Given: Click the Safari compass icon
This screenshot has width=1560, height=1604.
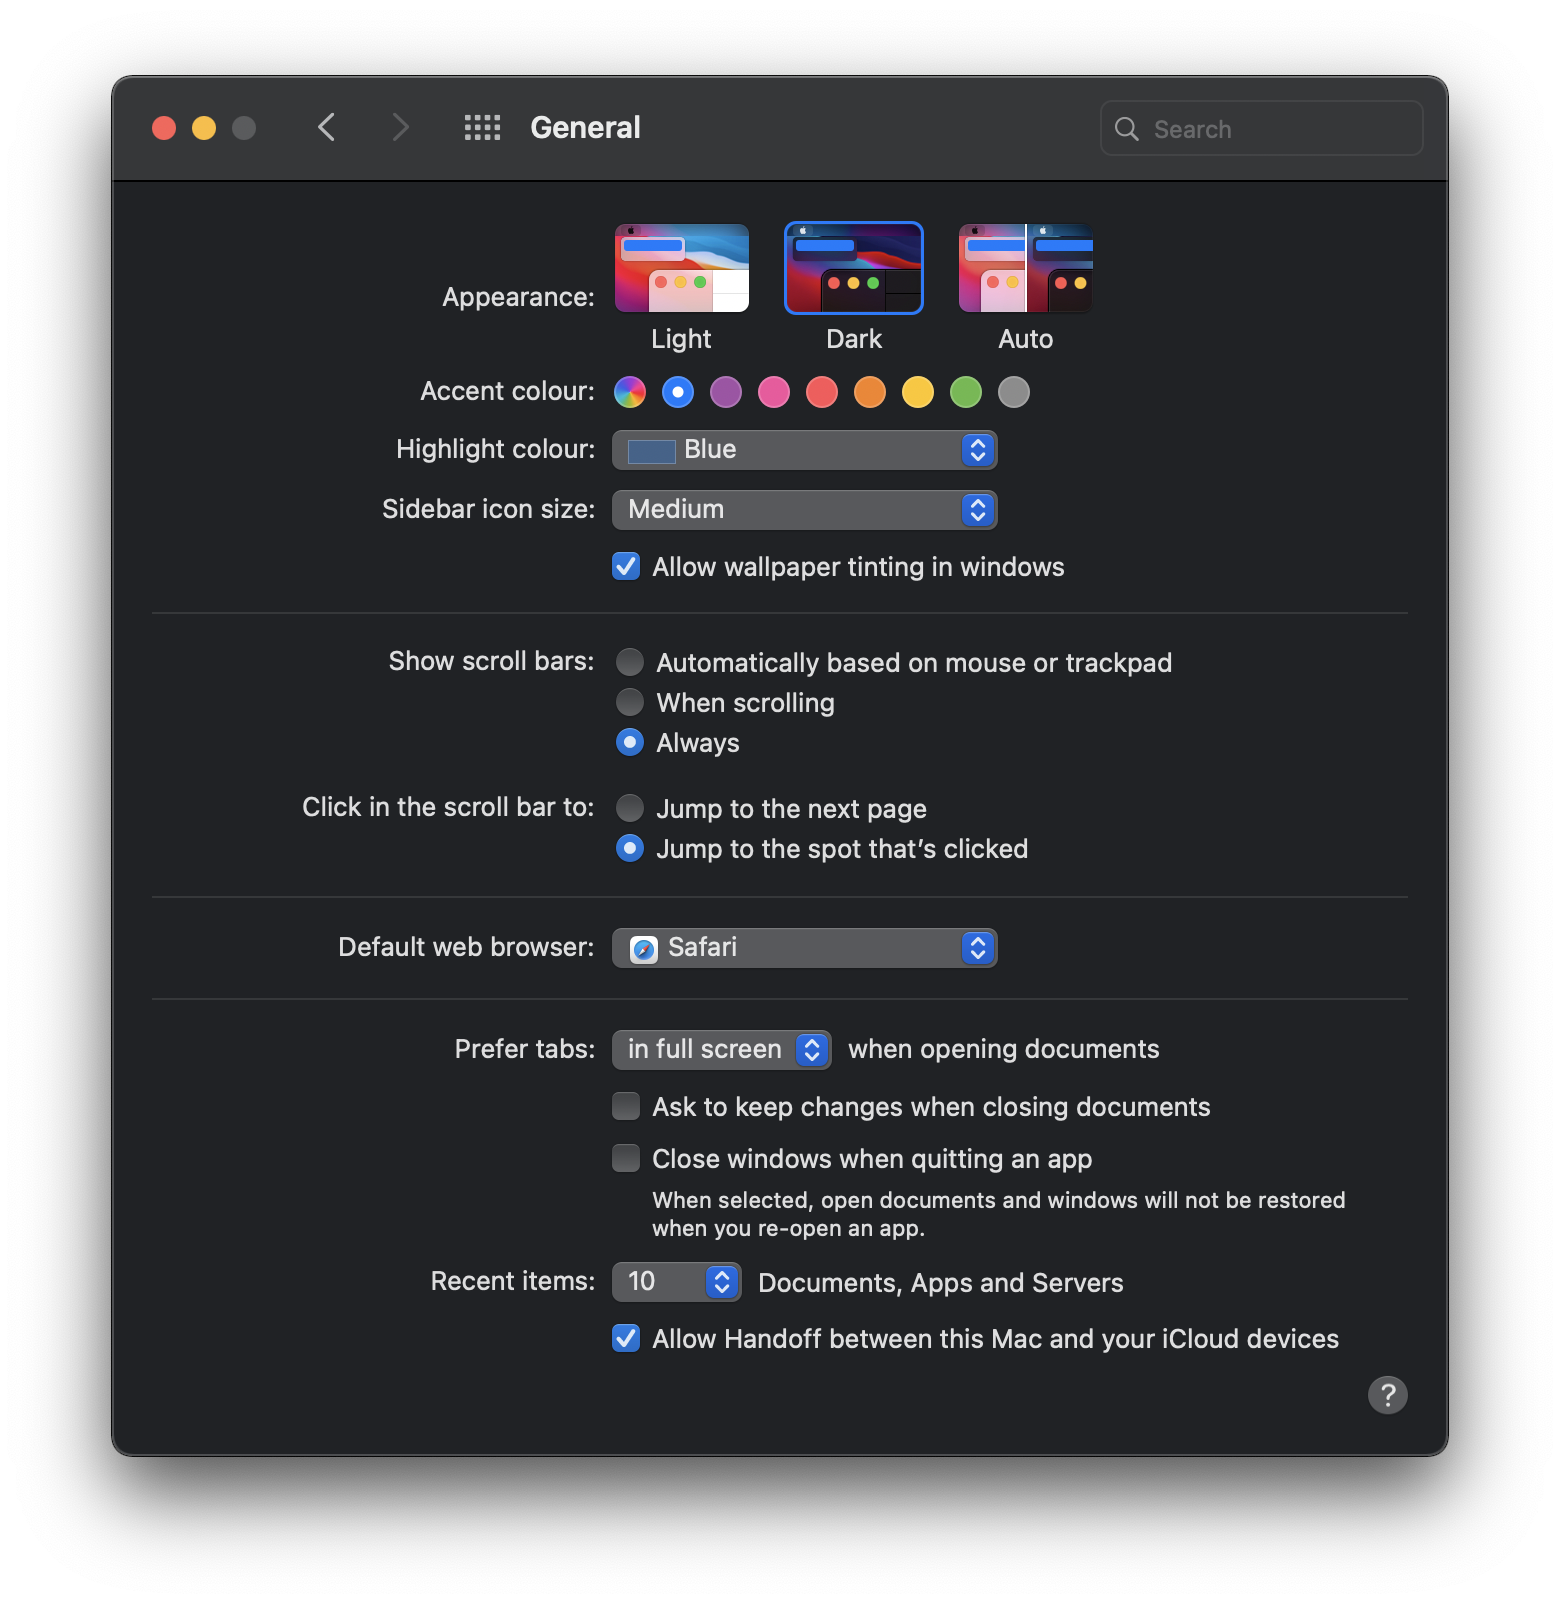Looking at the screenshot, I should [x=644, y=949].
